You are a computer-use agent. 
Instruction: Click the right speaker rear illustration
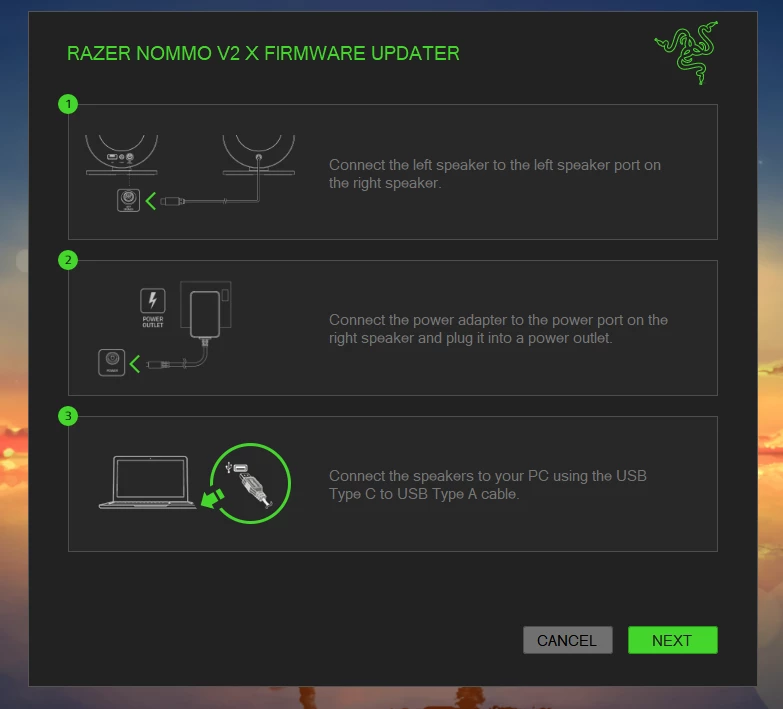pos(121,155)
